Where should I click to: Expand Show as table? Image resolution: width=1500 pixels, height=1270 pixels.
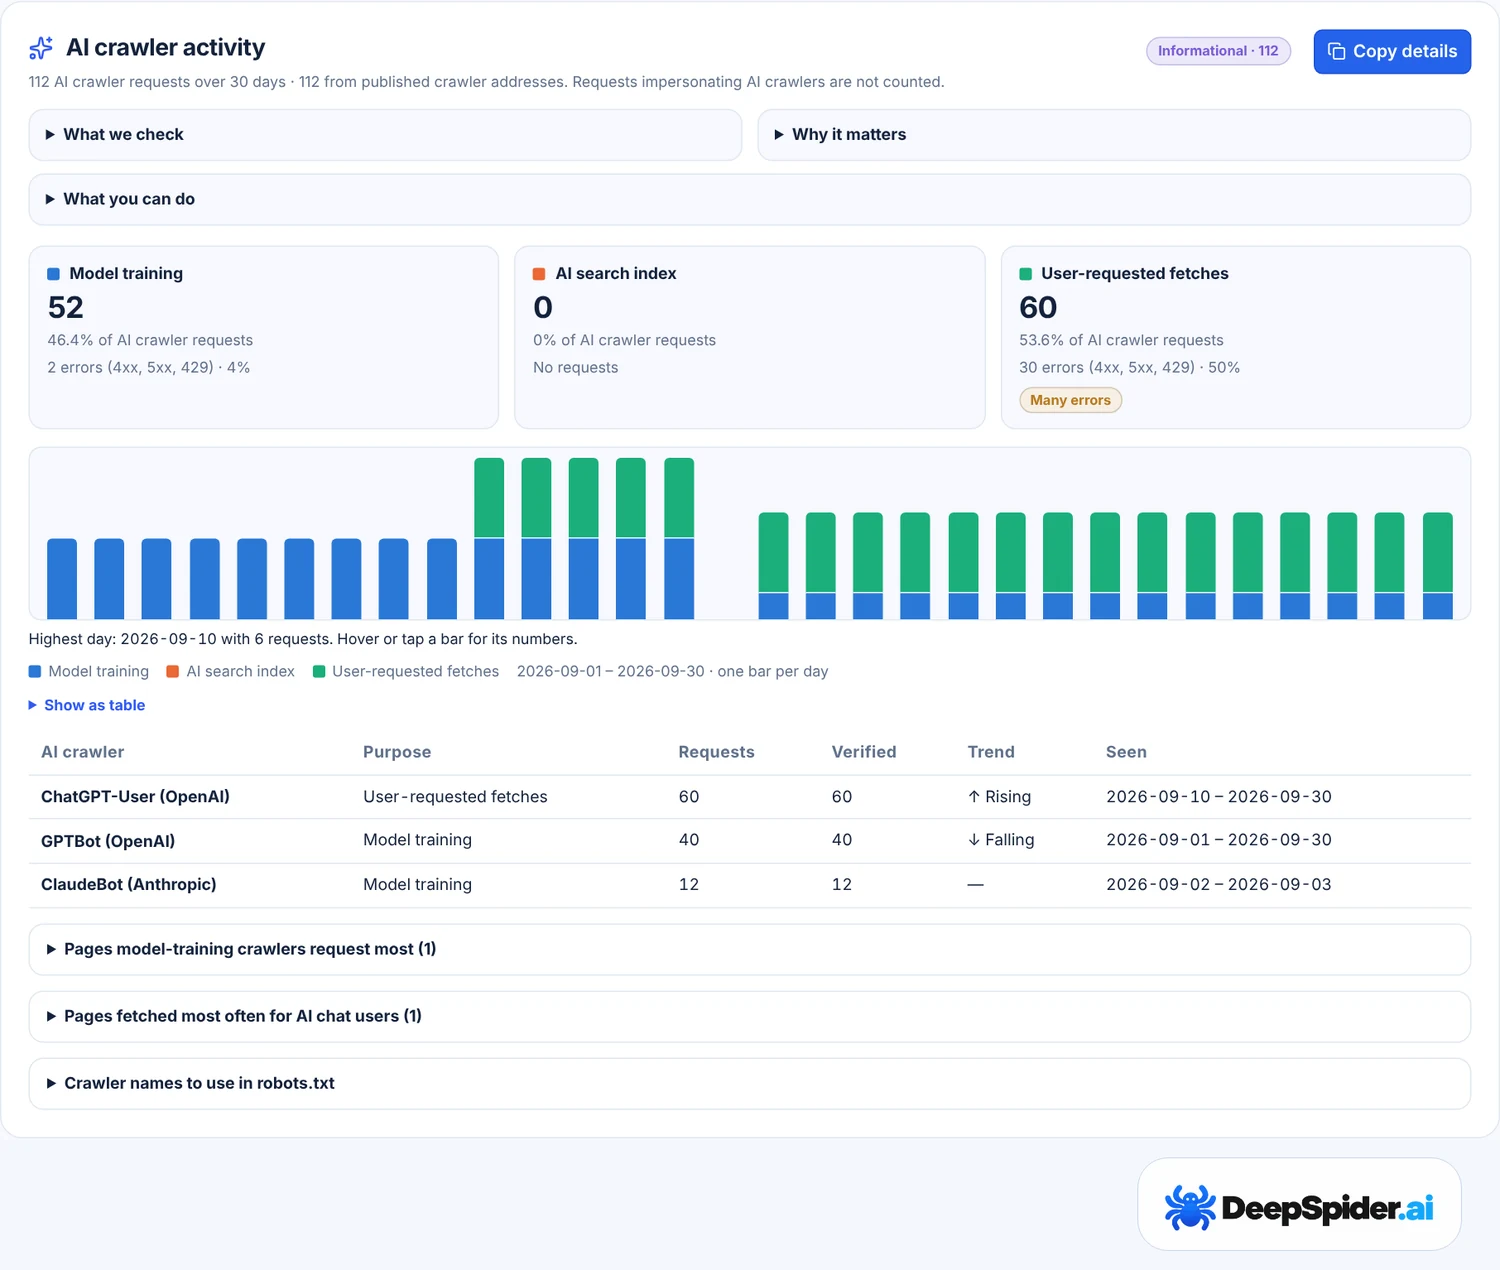click(x=87, y=706)
